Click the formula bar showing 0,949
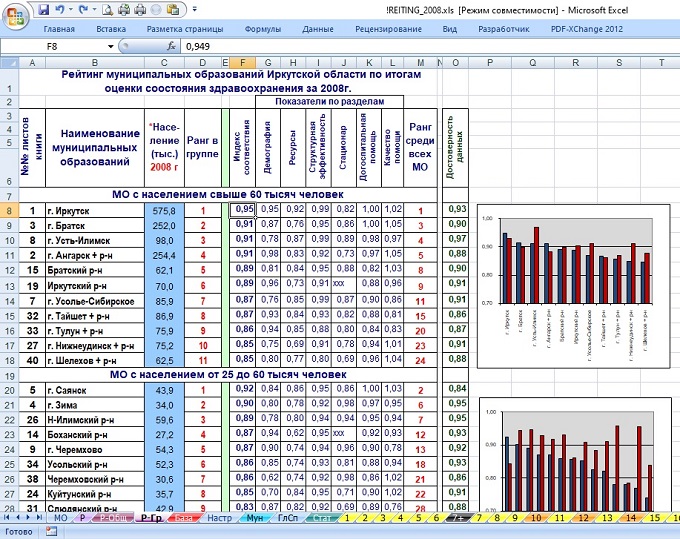Image resolution: width=680 pixels, height=539 pixels. tap(429, 46)
